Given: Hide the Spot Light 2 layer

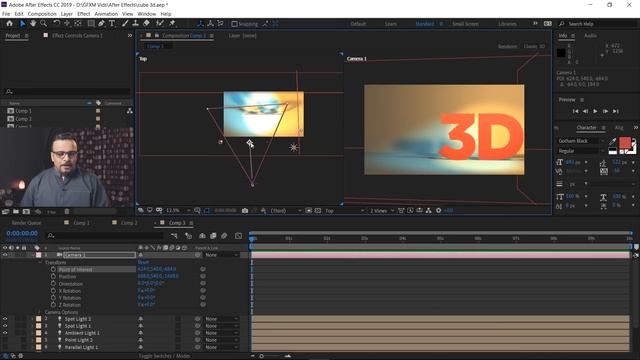Looking at the screenshot, I should [x=5, y=319].
